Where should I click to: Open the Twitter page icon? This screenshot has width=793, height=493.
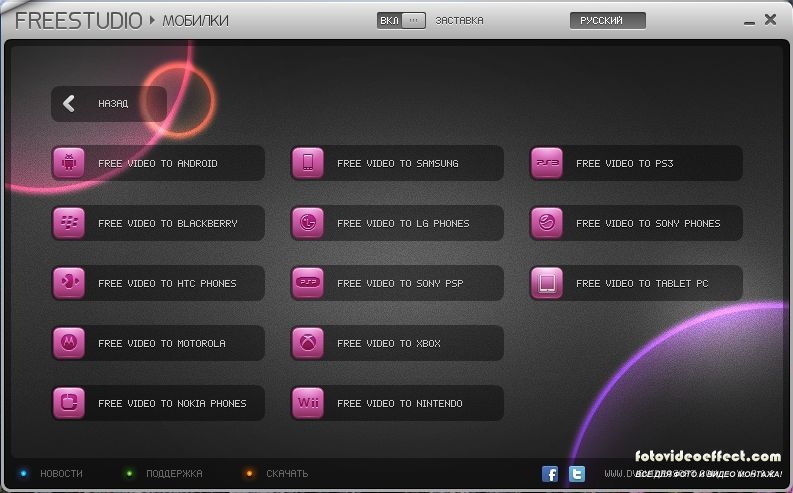(x=577, y=474)
